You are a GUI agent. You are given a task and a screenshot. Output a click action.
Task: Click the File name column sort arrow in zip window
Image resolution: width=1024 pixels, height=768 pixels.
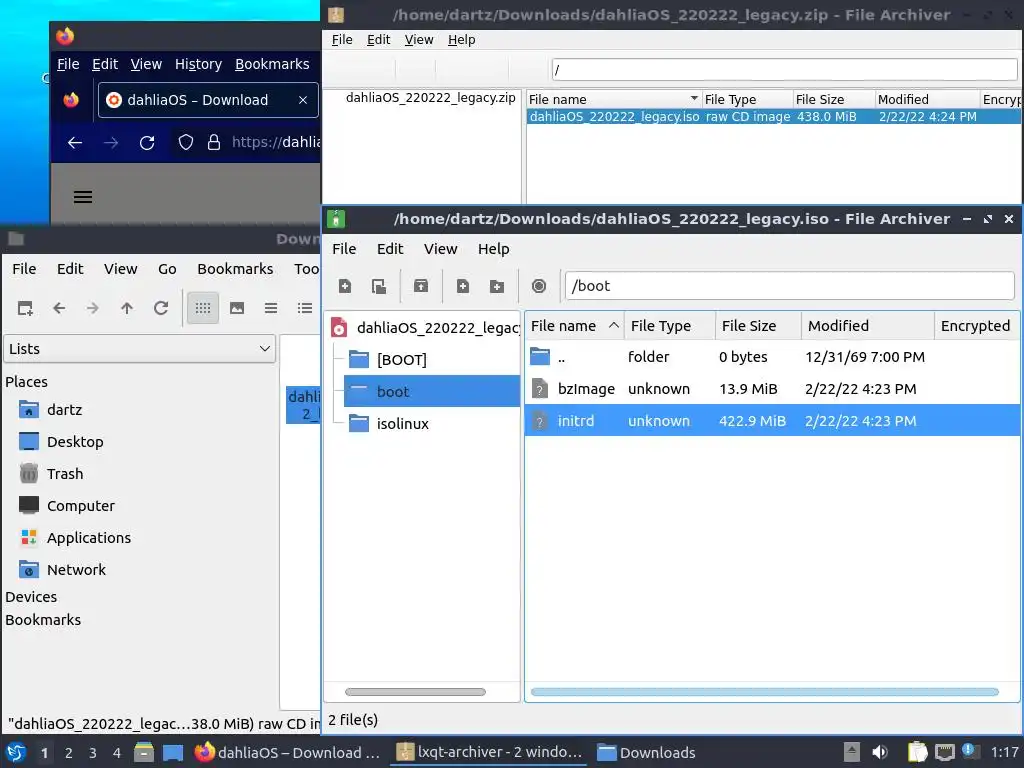pyautogui.click(x=694, y=99)
